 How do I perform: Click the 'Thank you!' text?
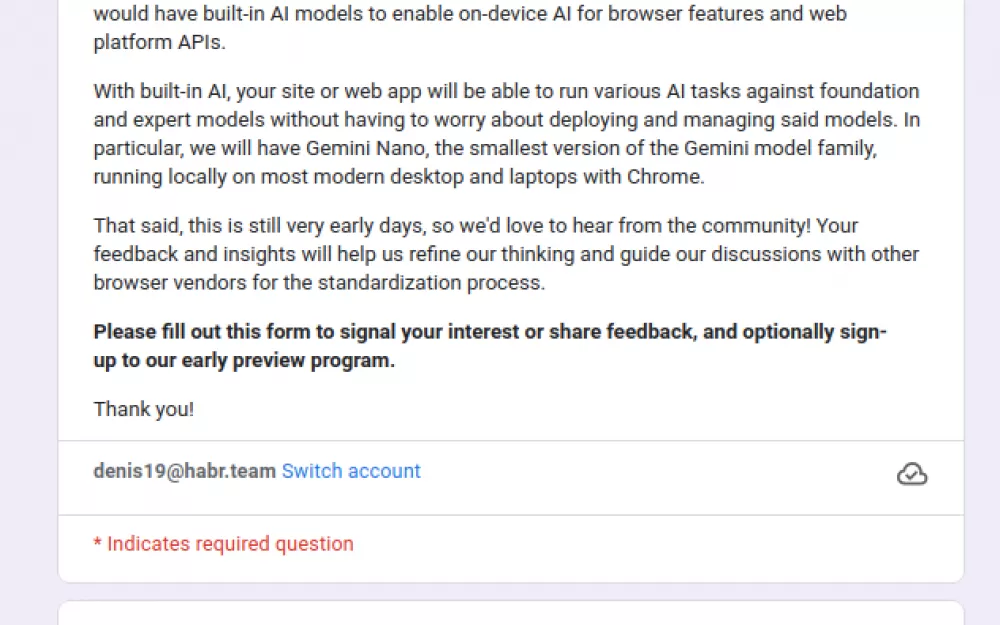click(x=143, y=409)
